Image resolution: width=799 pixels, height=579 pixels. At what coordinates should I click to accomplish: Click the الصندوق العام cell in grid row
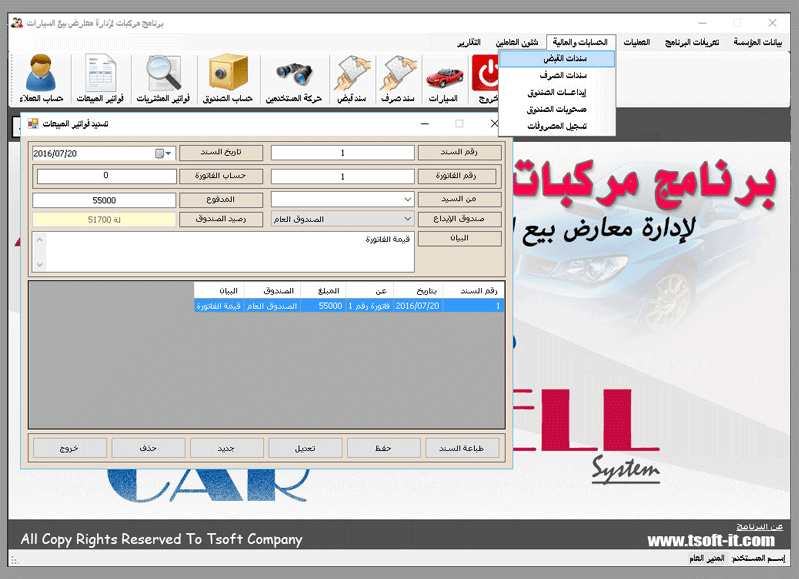[x=273, y=306]
